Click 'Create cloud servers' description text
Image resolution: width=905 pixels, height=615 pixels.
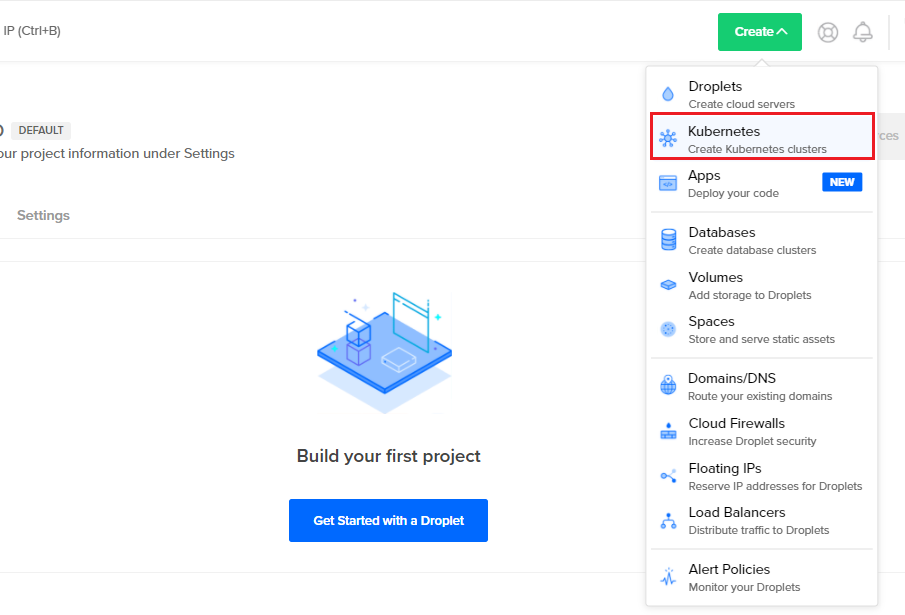click(742, 104)
